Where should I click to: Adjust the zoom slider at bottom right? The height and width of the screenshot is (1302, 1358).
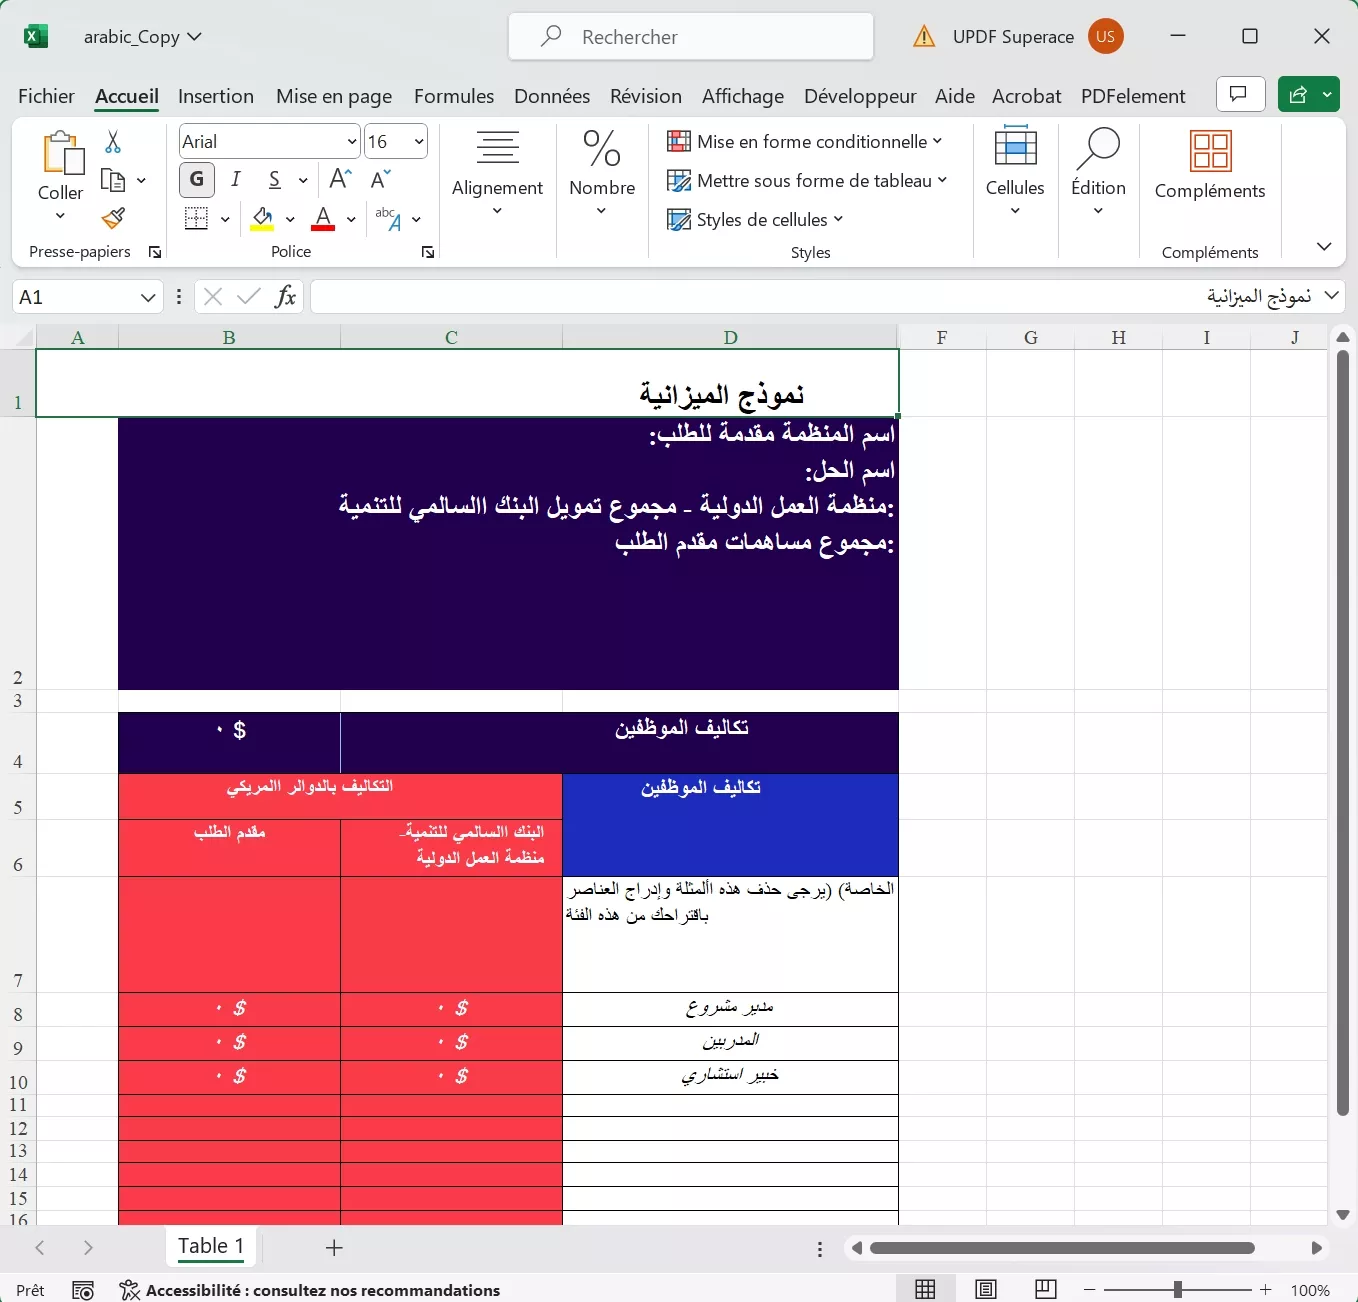1178,1290
